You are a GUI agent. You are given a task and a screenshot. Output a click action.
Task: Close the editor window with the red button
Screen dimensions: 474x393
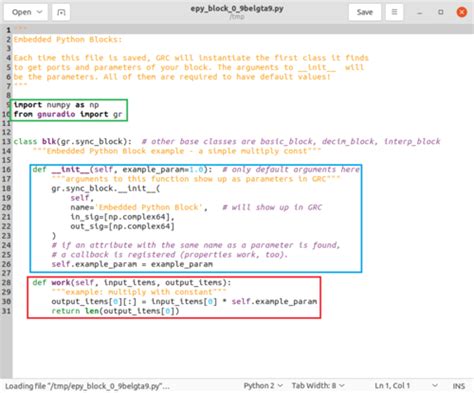pos(462,12)
